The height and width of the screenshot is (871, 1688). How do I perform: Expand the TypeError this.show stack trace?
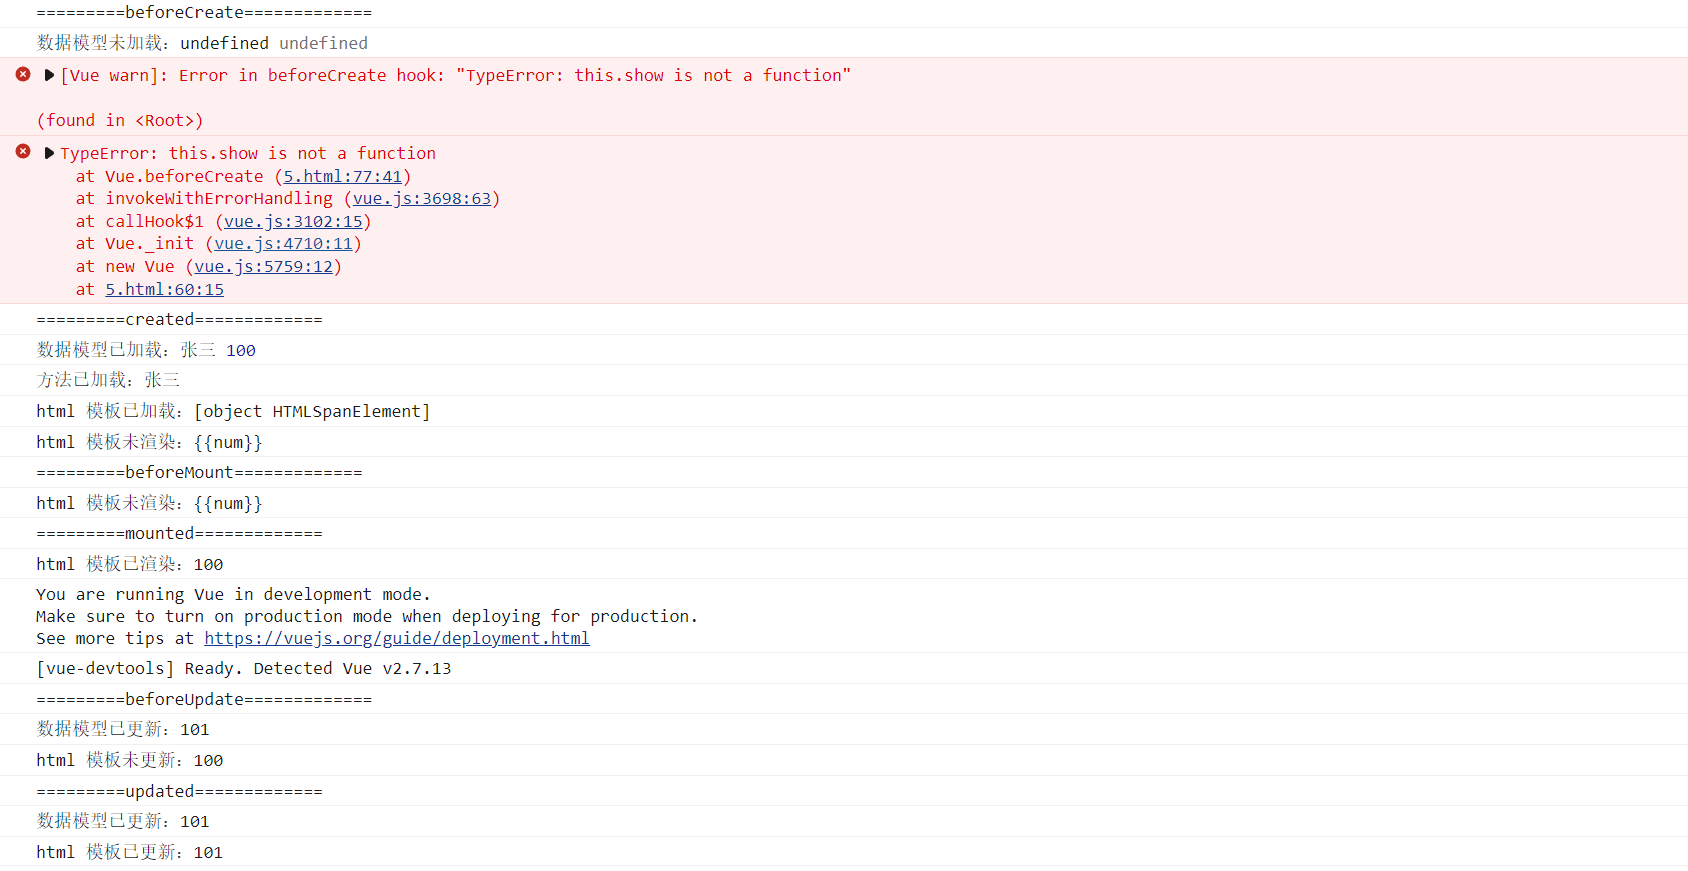coord(49,153)
